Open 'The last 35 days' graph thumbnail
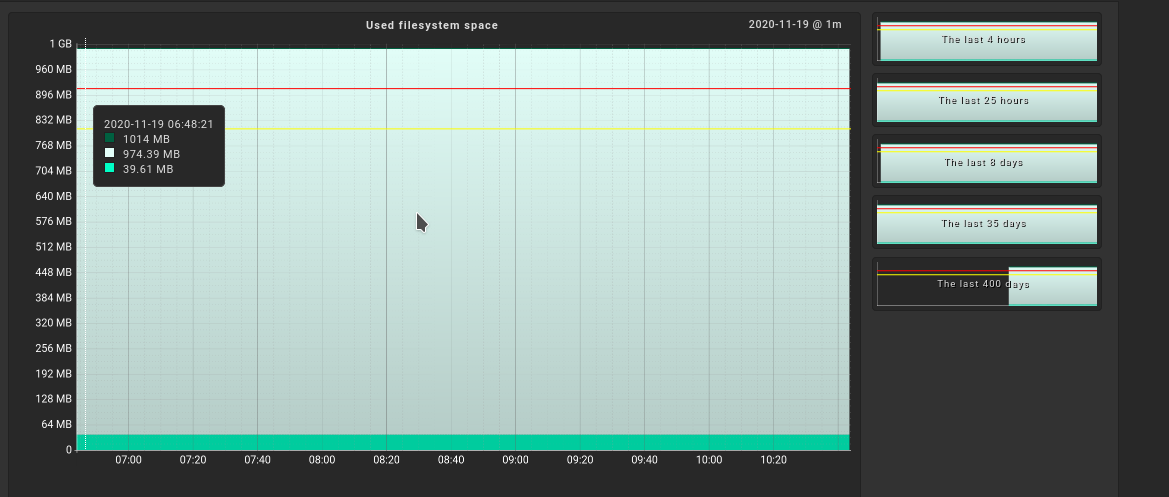The width and height of the screenshot is (1169, 497). [x=986, y=224]
